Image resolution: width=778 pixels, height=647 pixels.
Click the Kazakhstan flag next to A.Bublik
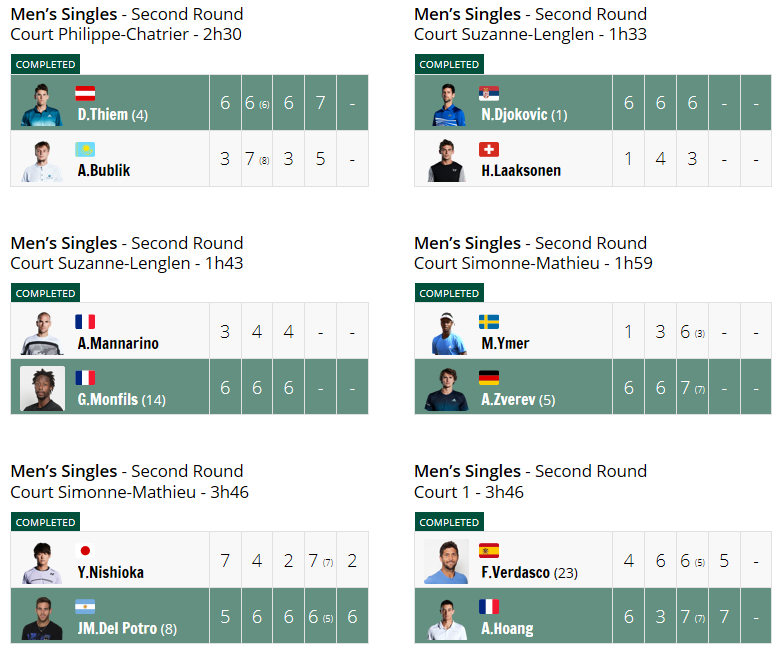tap(85, 149)
